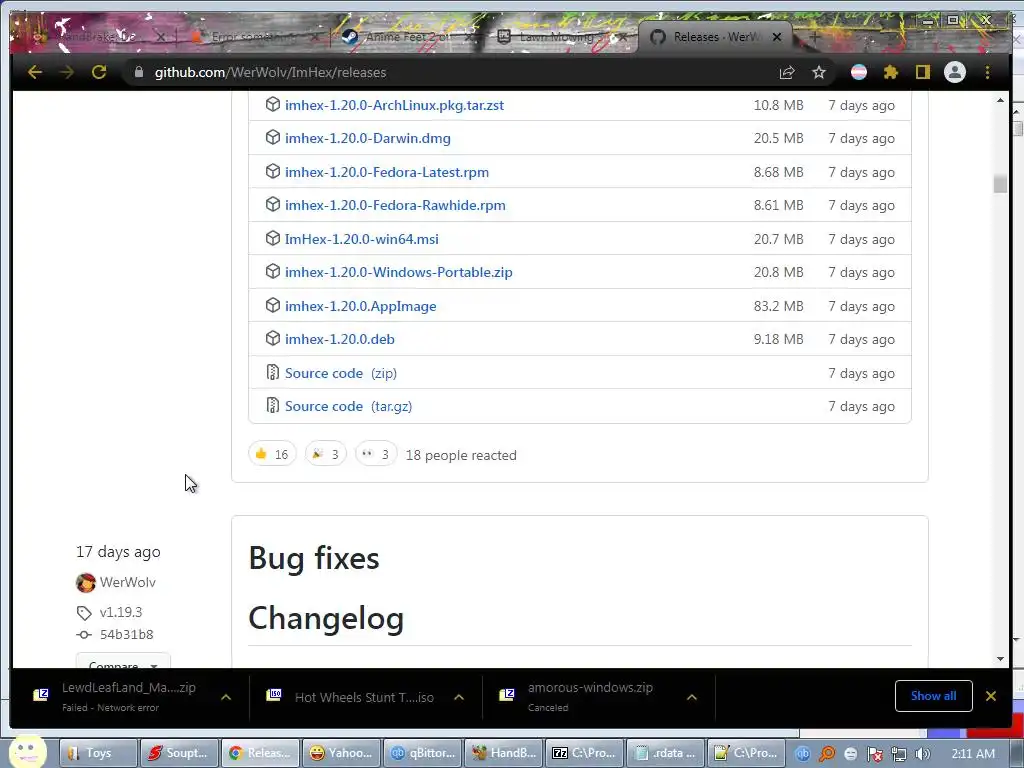Open the extensions puzzle piece menu
The height and width of the screenshot is (768, 1024).
pyautogui.click(x=891, y=72)
